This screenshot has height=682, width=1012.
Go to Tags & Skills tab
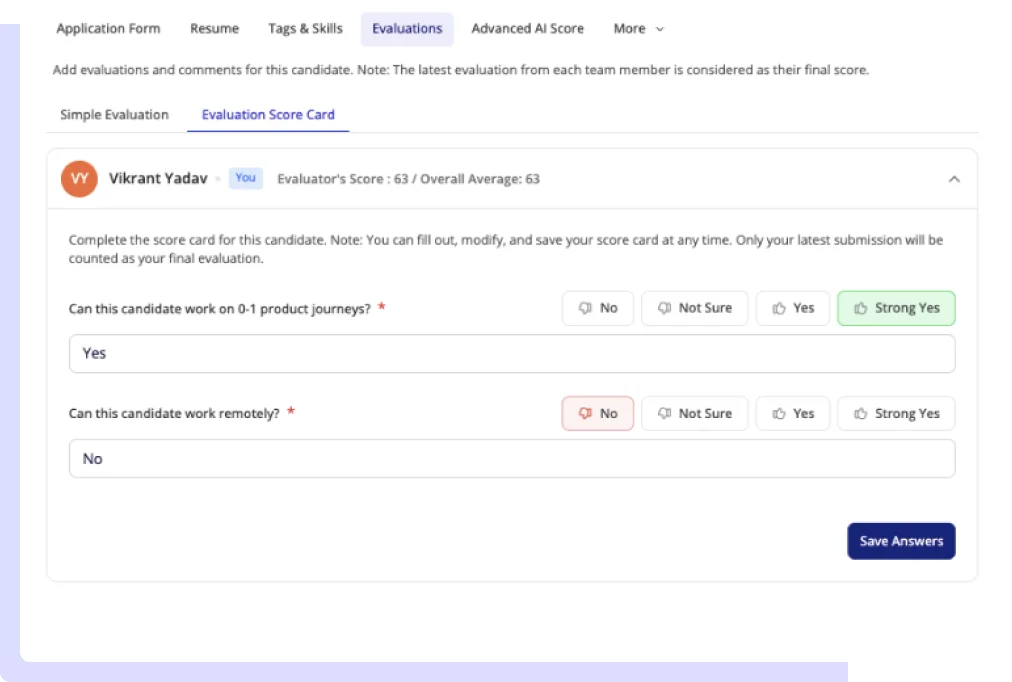[x=305, y=29]
